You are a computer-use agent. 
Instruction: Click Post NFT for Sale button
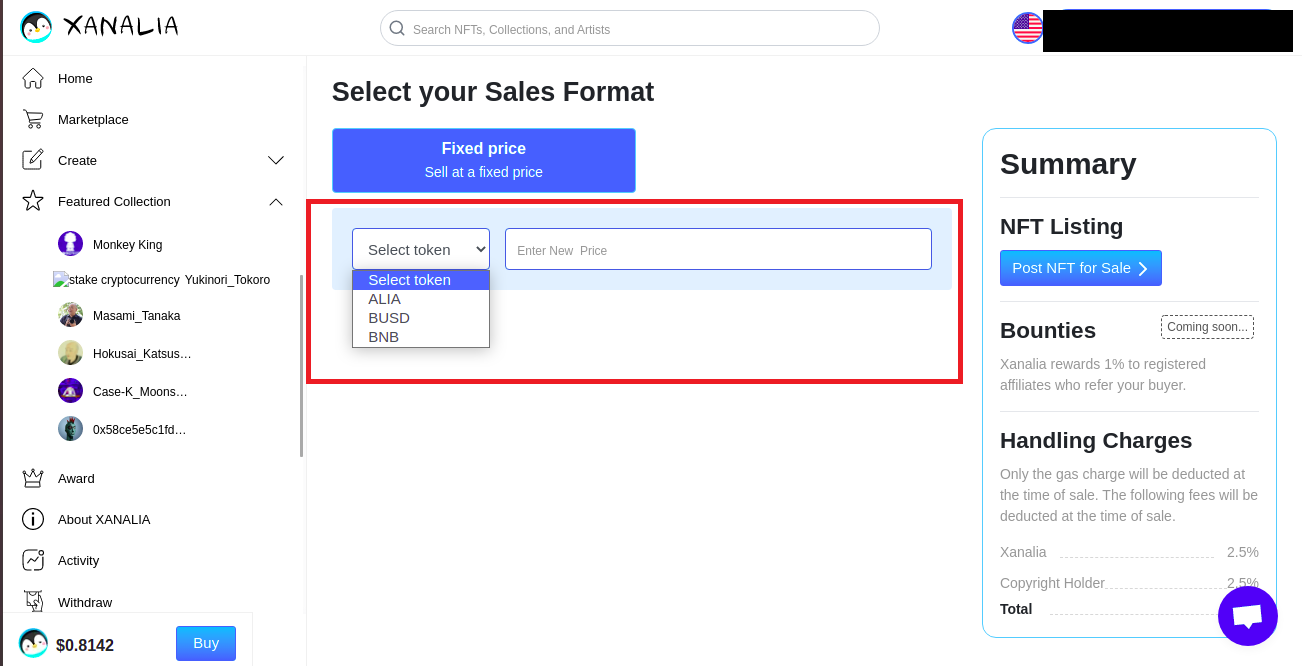[1080, 268]
